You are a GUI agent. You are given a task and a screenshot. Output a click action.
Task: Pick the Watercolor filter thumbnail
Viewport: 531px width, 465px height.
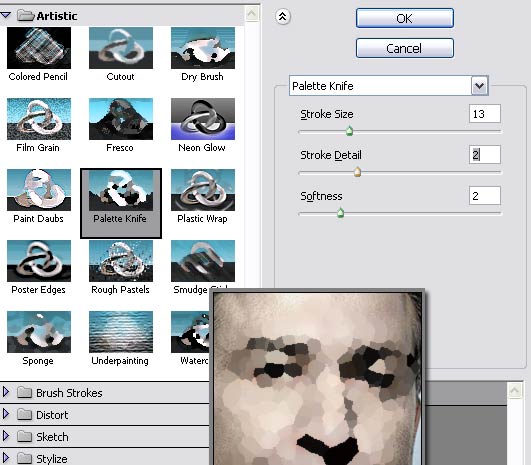(x=190, y=332)
